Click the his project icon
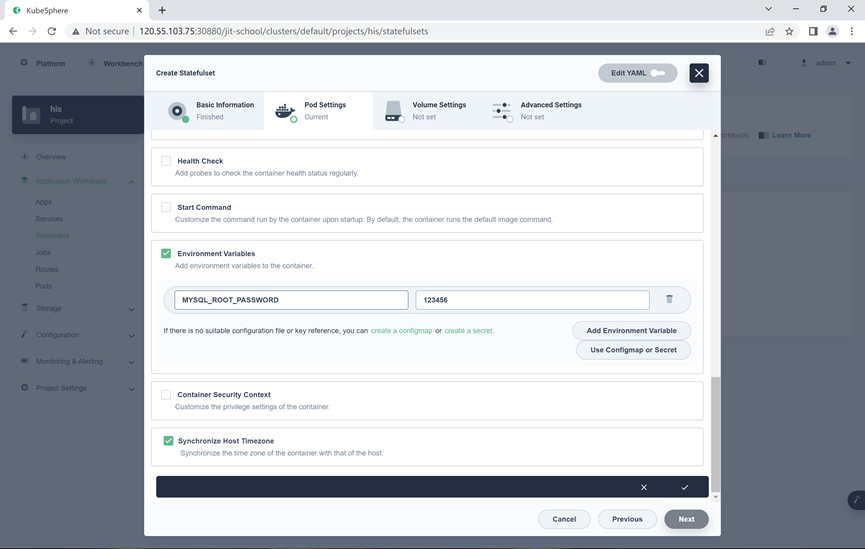This screenshot has width=865, height=549. coord(31,115)
